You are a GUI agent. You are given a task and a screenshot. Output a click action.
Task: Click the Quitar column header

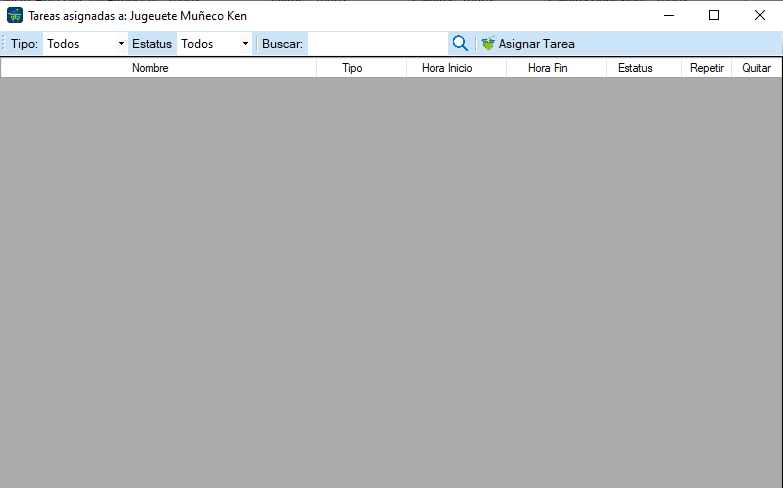[757, 68]
